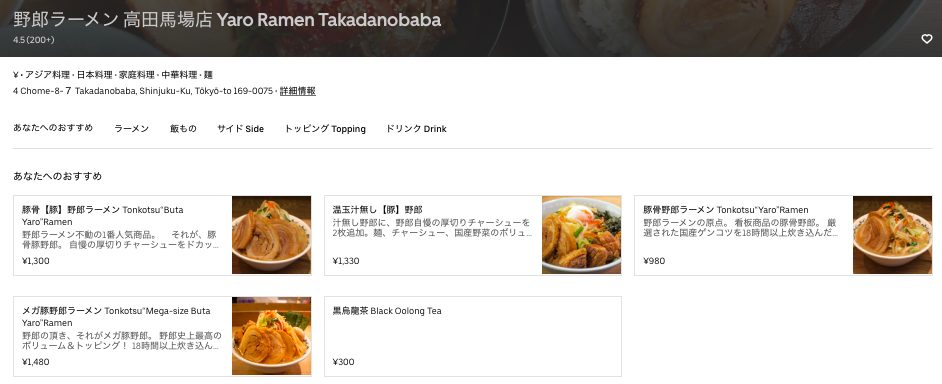This screenshot has width=942, height=384.
Task: Select the Black Oolong Tea item card
Action: click(473, 337)
